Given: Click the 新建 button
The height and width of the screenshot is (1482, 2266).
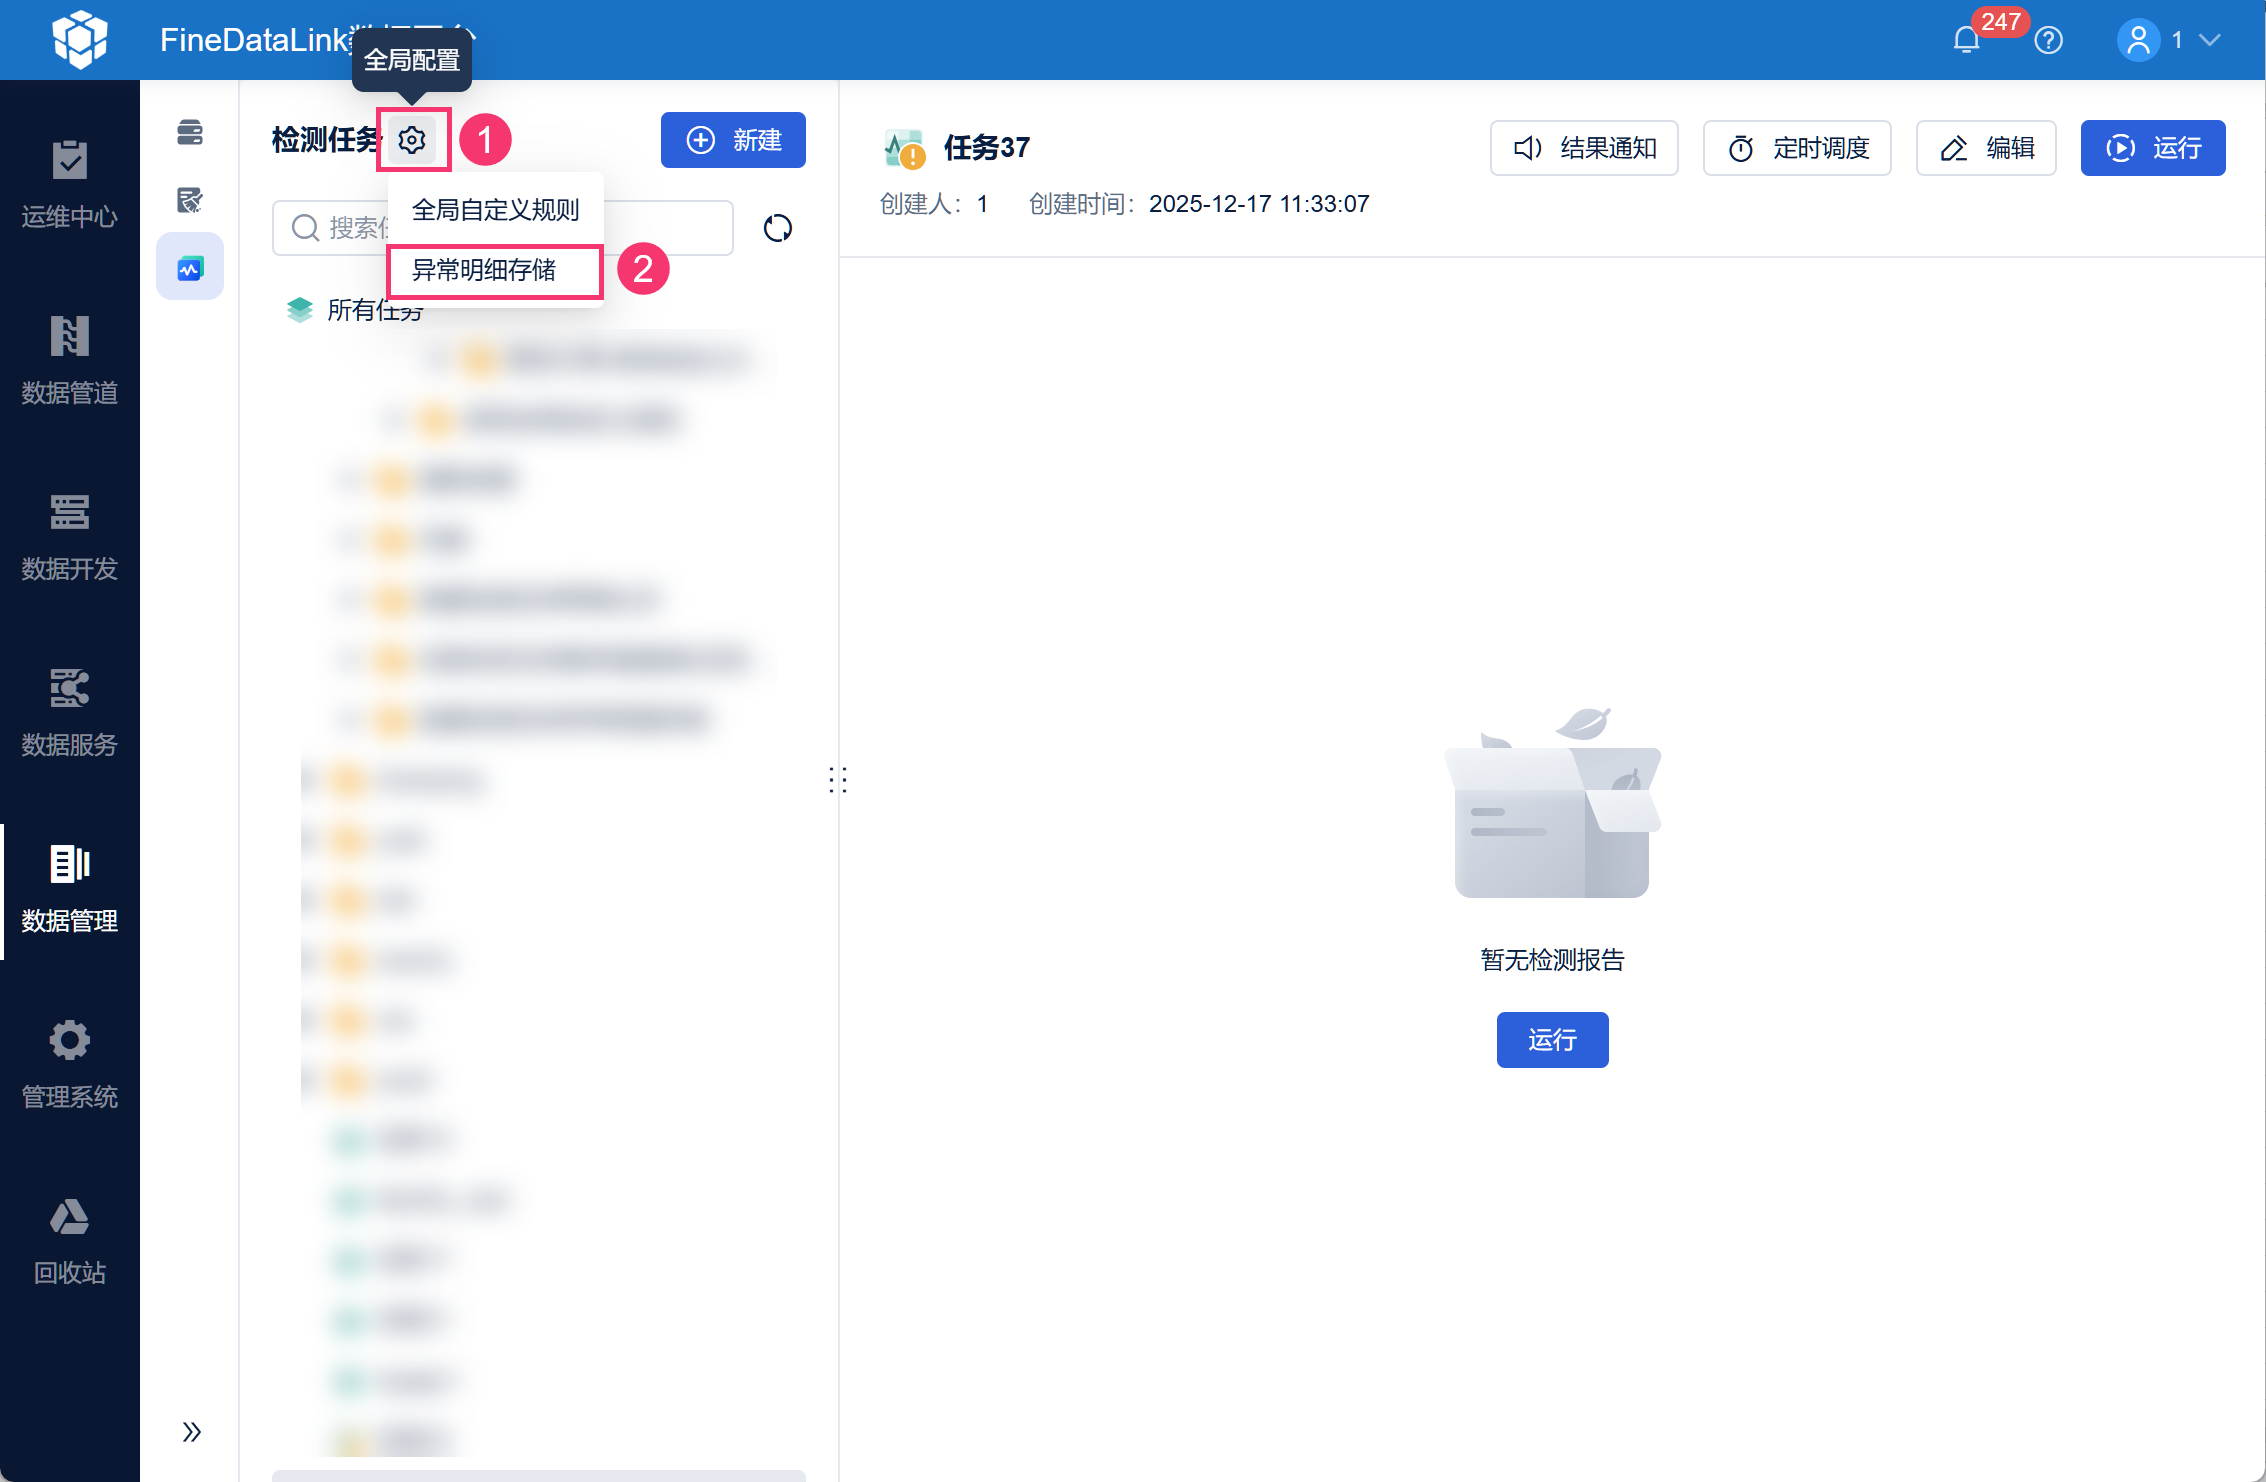Looking at the screenshot, I should [733, 140].
